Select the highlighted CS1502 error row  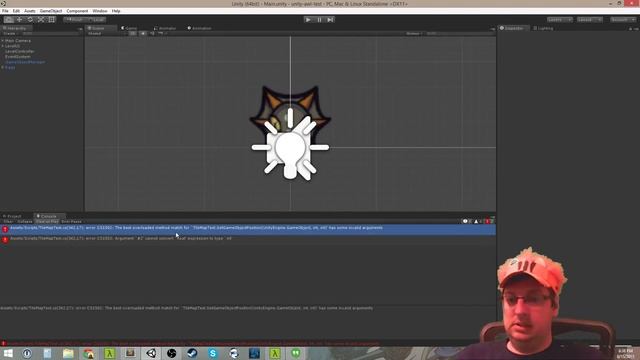pyautogui.click(x=248, y=229)
